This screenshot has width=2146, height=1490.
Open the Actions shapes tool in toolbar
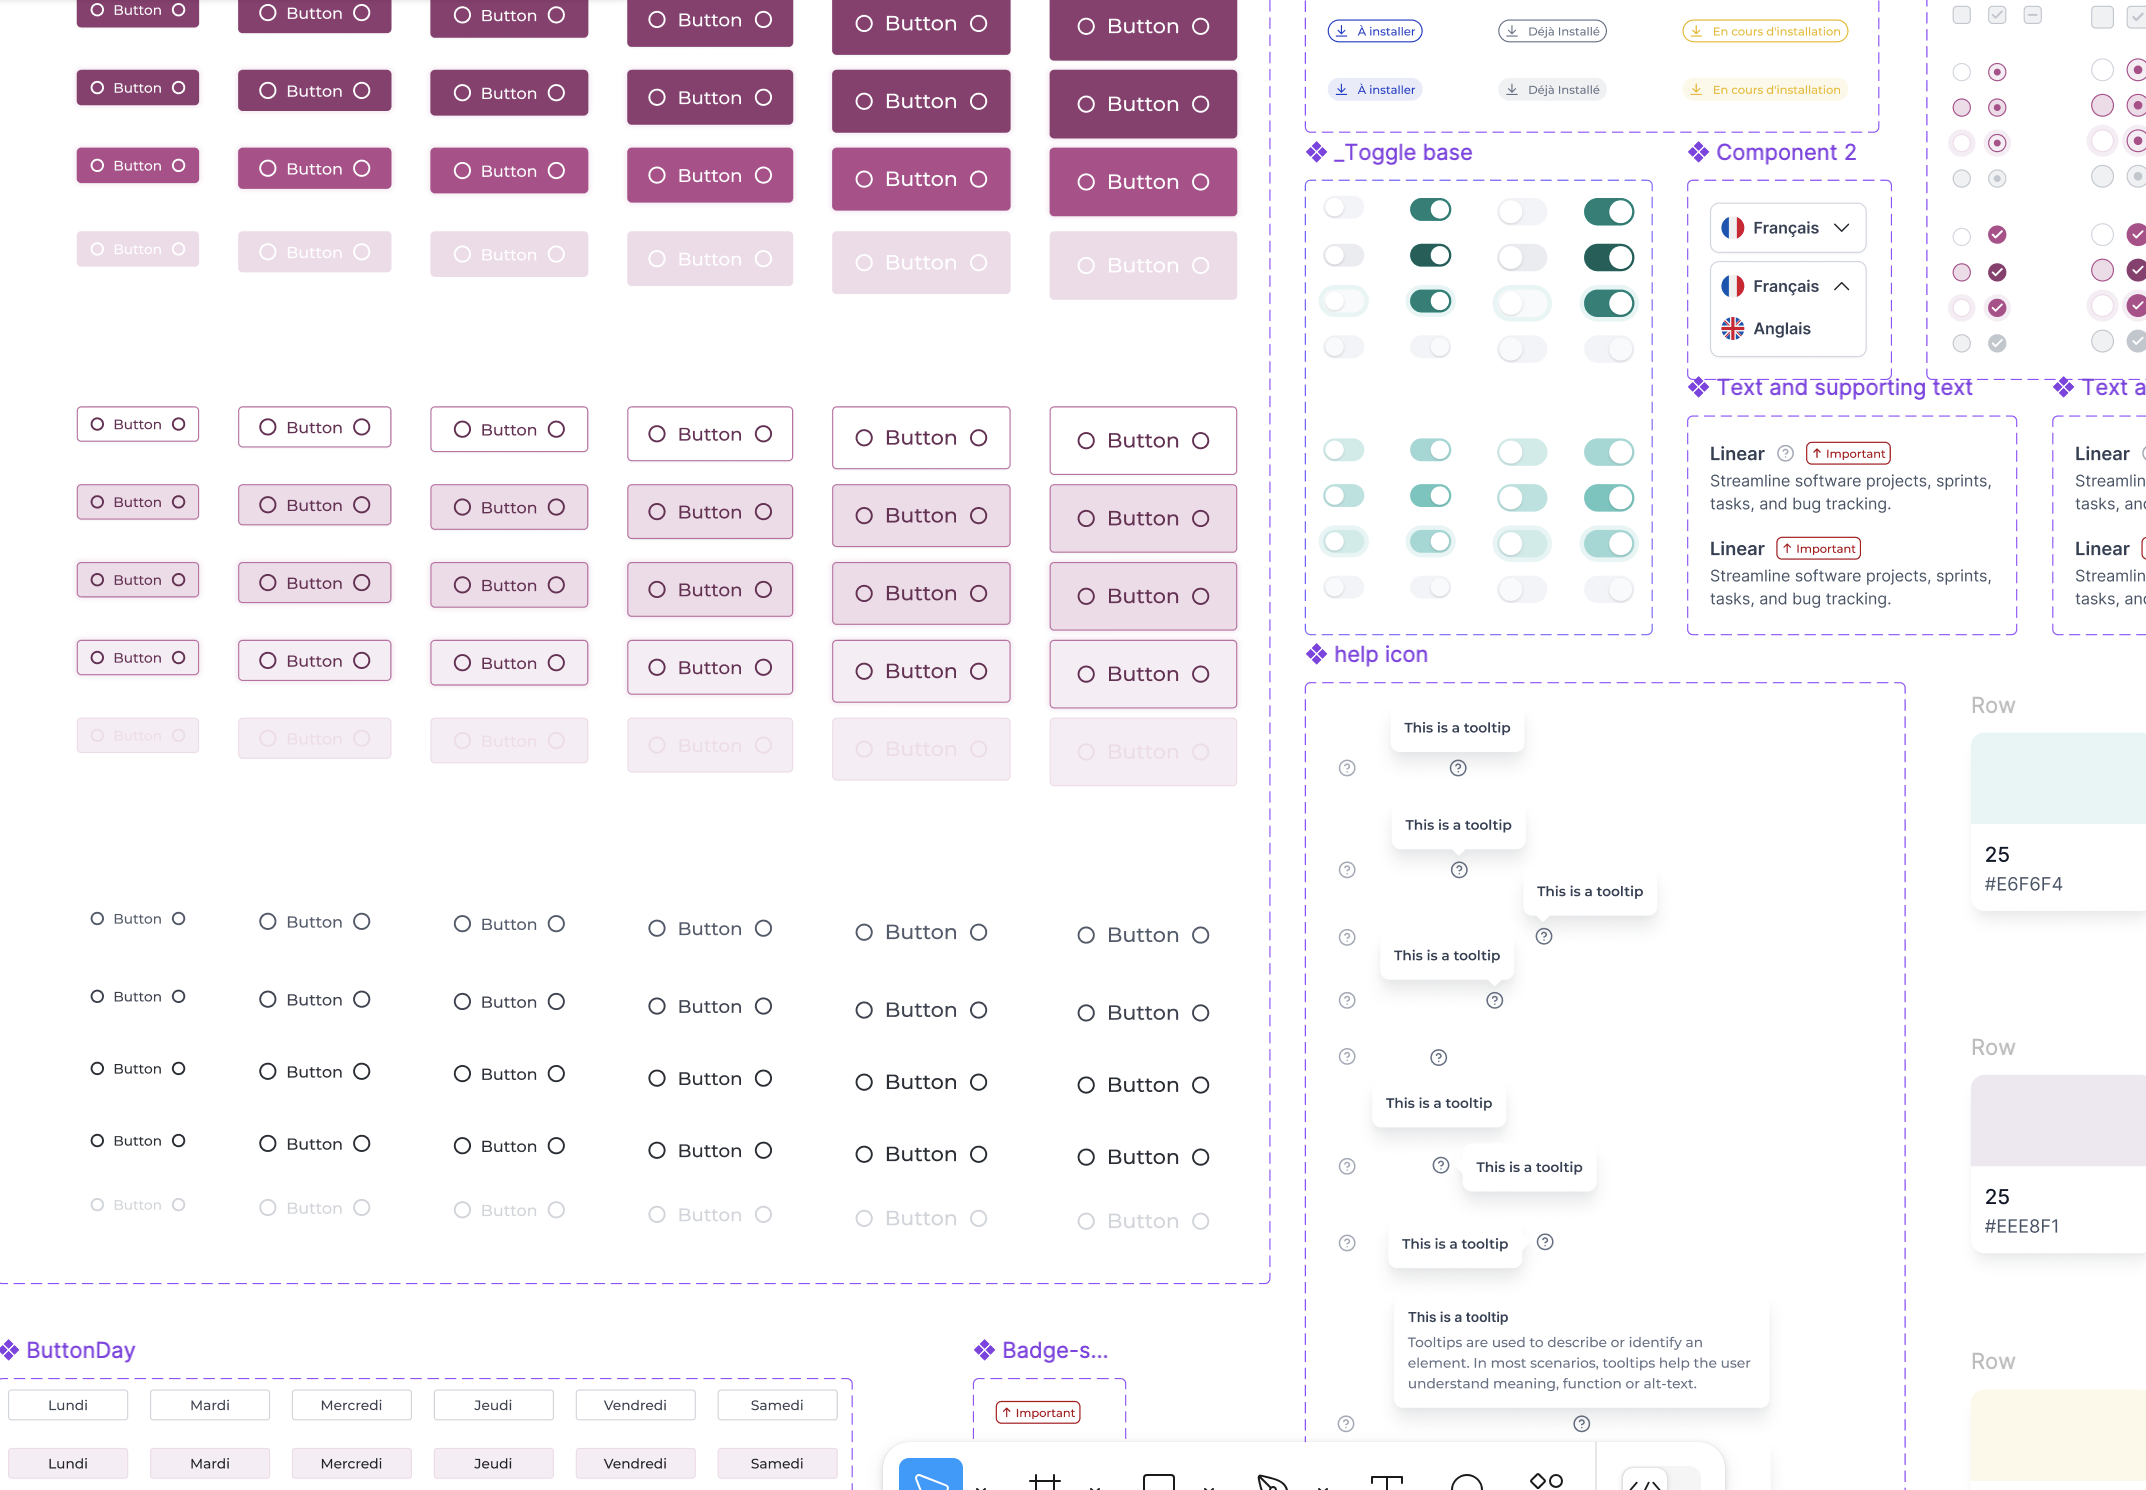coord(1546,1480)
